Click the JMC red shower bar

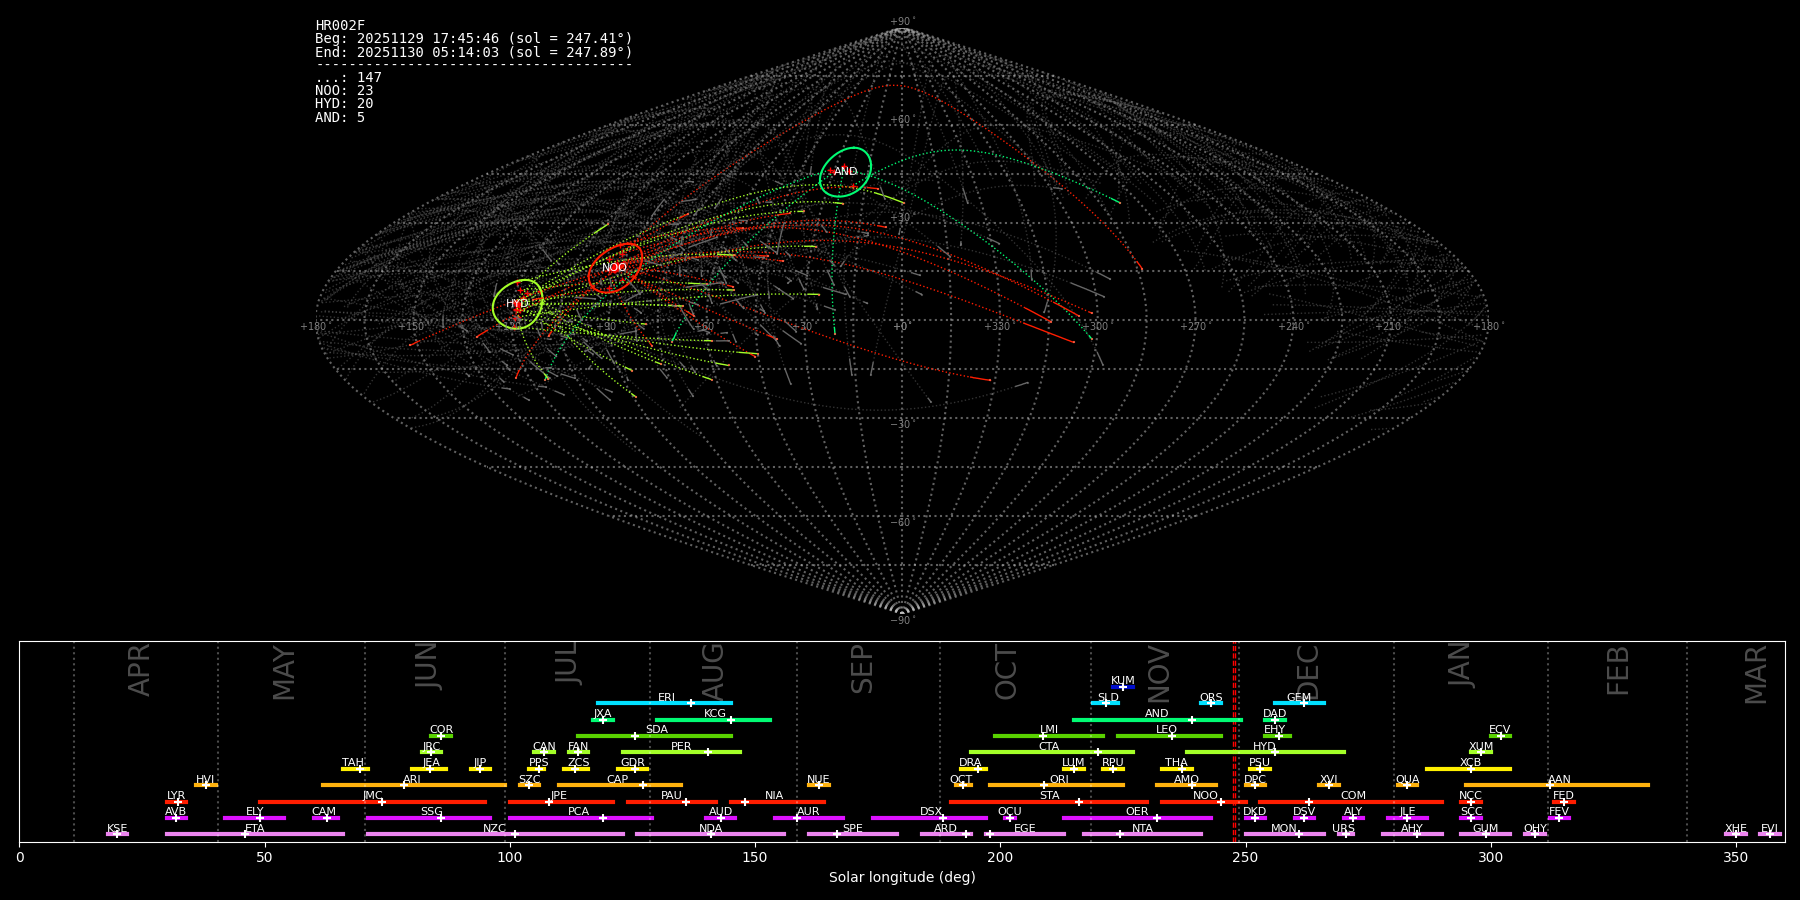373,802
